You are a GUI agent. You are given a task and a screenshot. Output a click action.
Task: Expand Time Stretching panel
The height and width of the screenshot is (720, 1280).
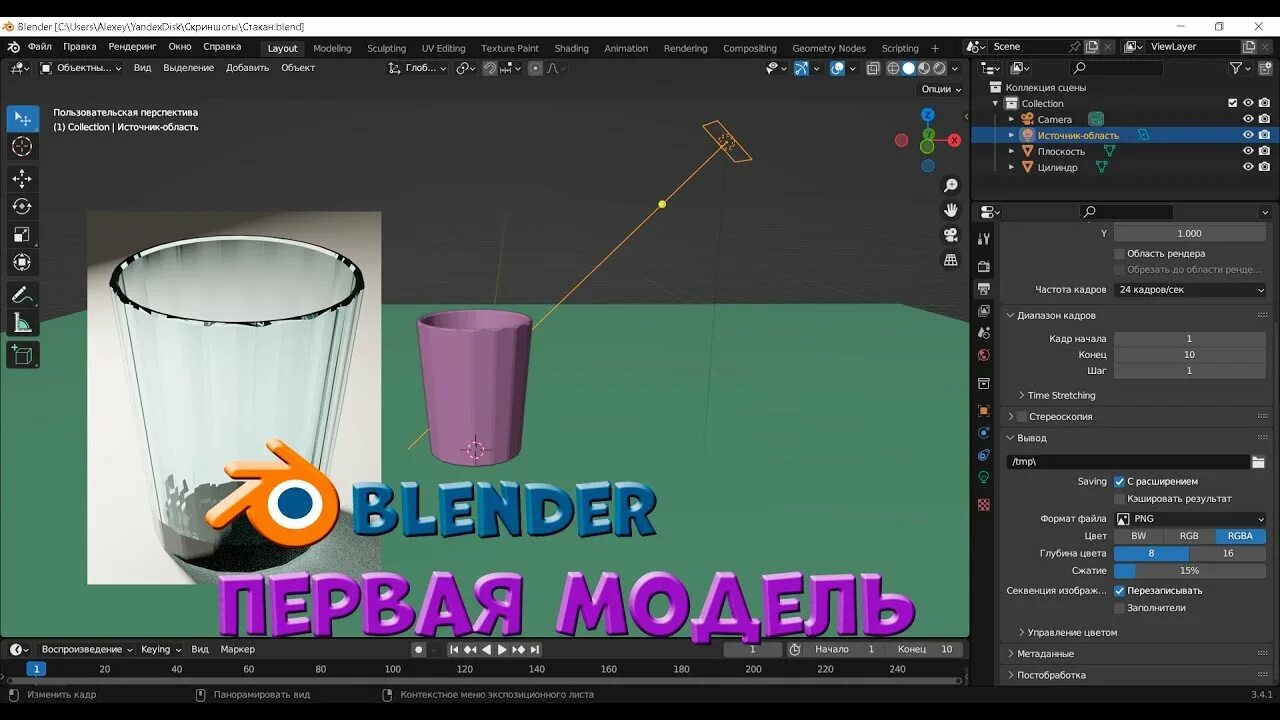click(x=1061, y=396)
